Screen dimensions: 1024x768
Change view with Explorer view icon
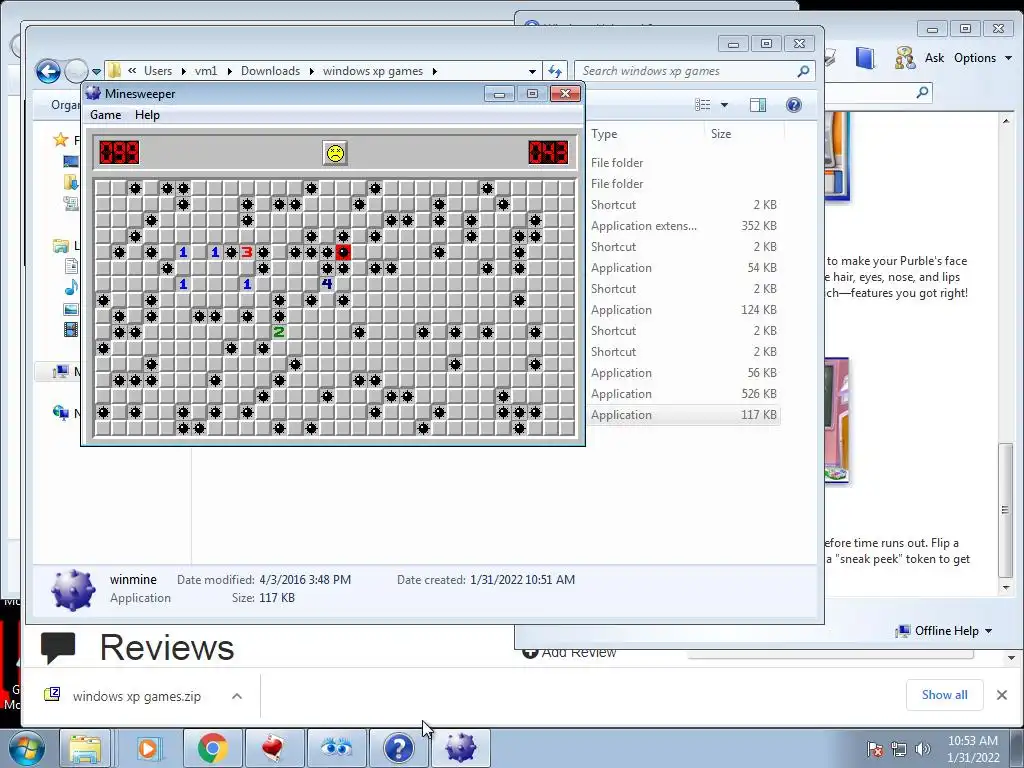pos(703,105)
